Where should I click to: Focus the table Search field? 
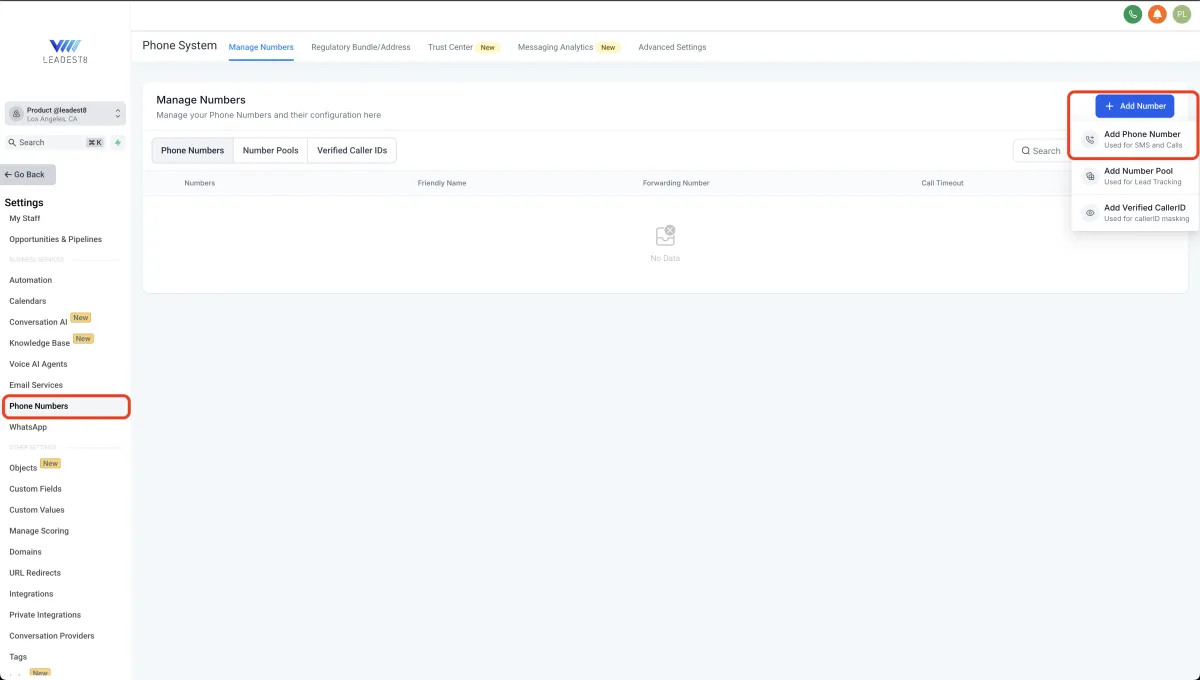point(1042,150)
